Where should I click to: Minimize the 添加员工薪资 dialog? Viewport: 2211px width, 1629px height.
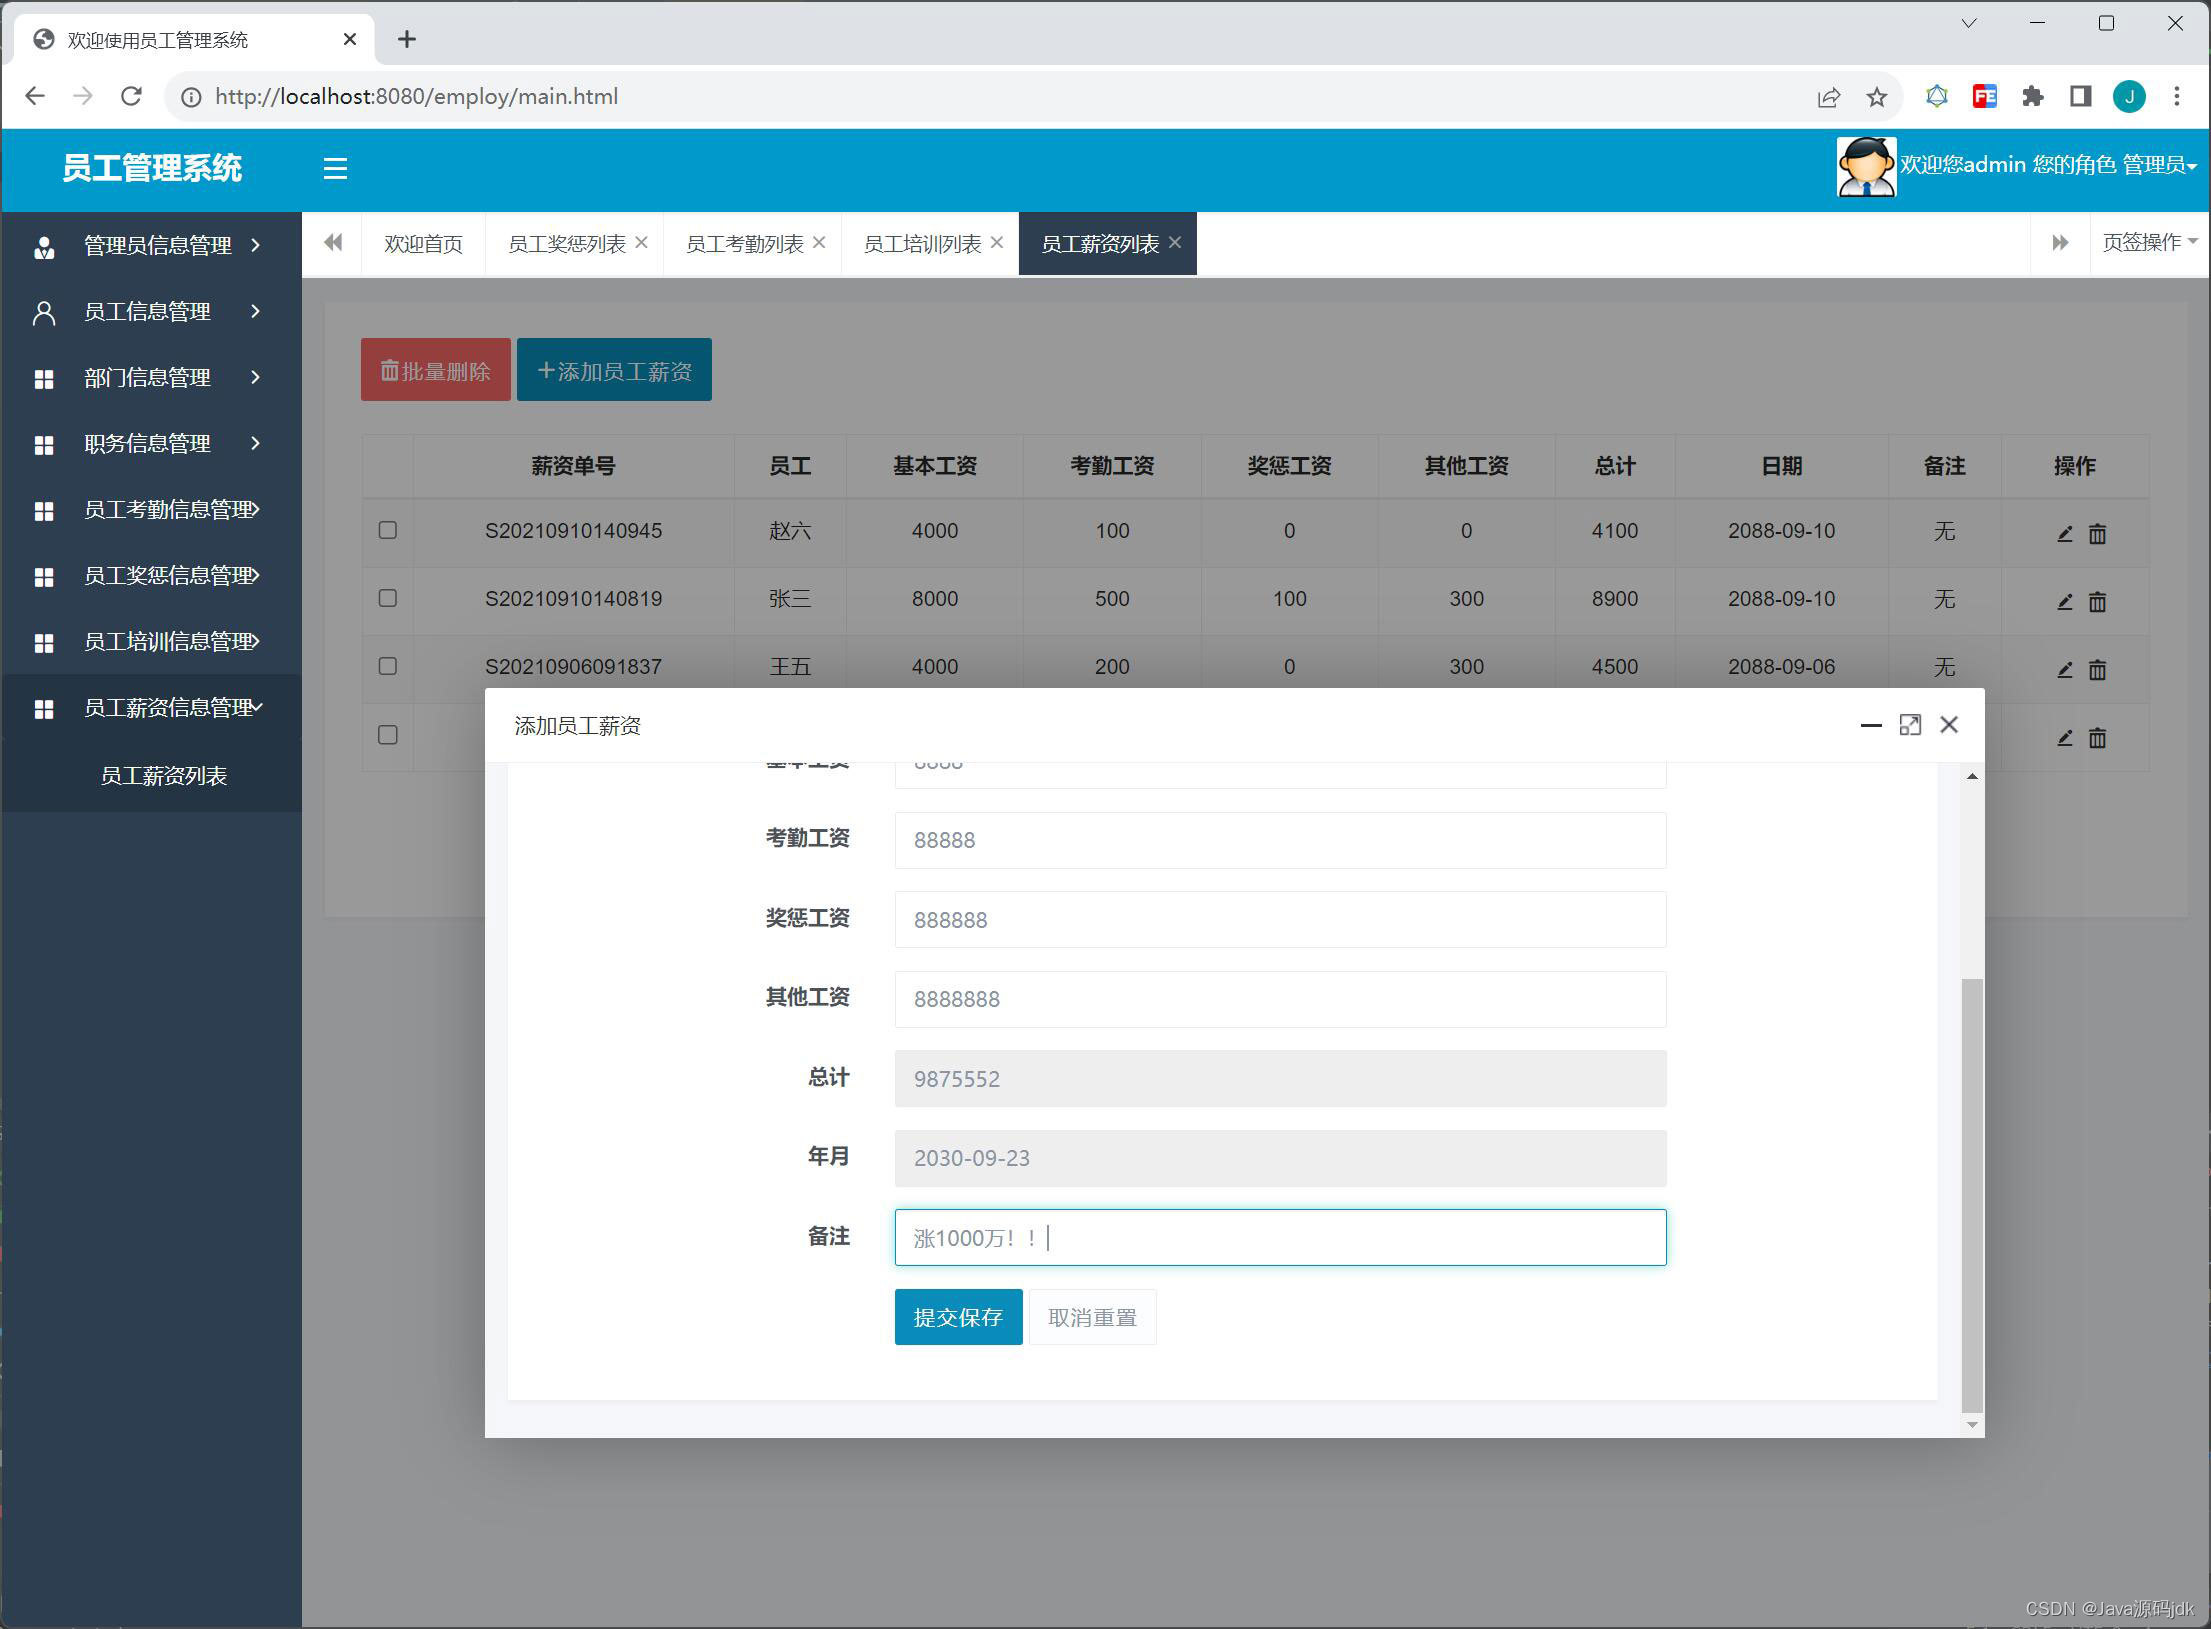click(1871, 725)
